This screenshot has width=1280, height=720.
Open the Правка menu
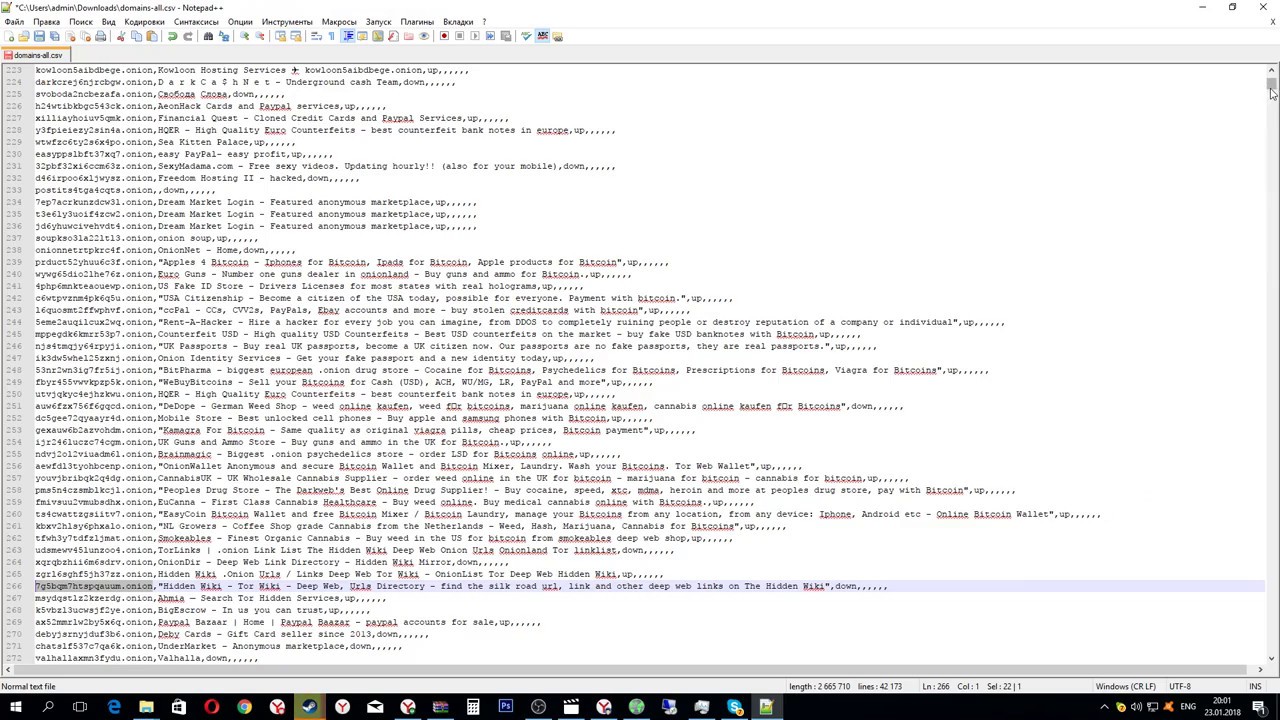[46, 22]
